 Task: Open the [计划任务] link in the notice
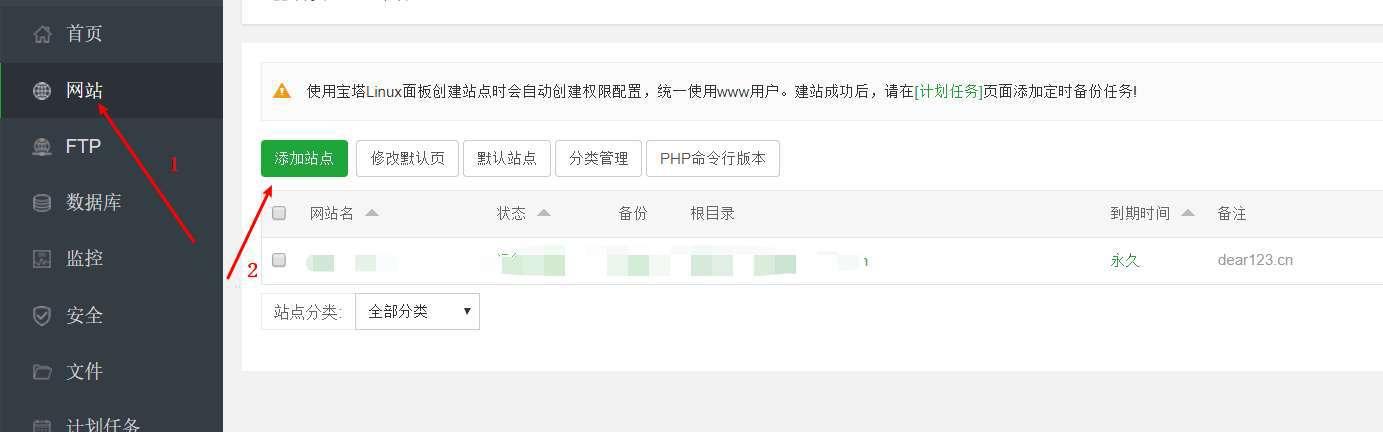click(949, 91)
